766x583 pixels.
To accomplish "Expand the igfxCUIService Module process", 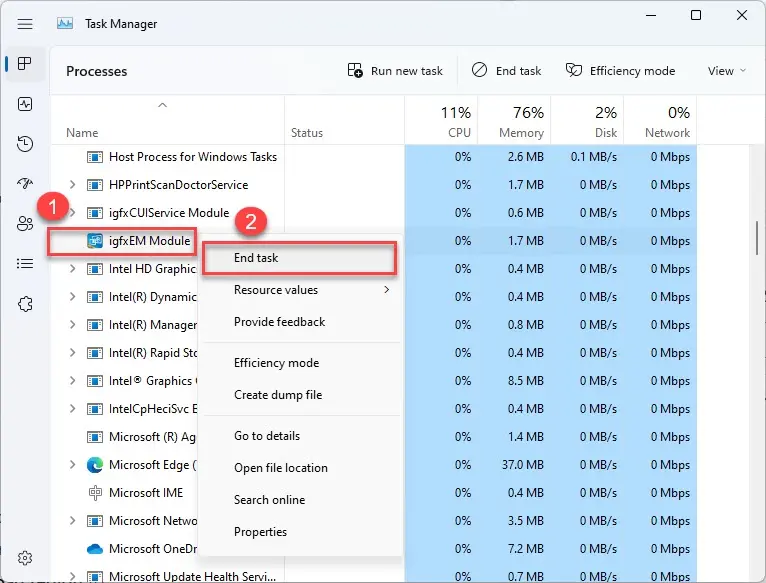I will pos(72,213).
